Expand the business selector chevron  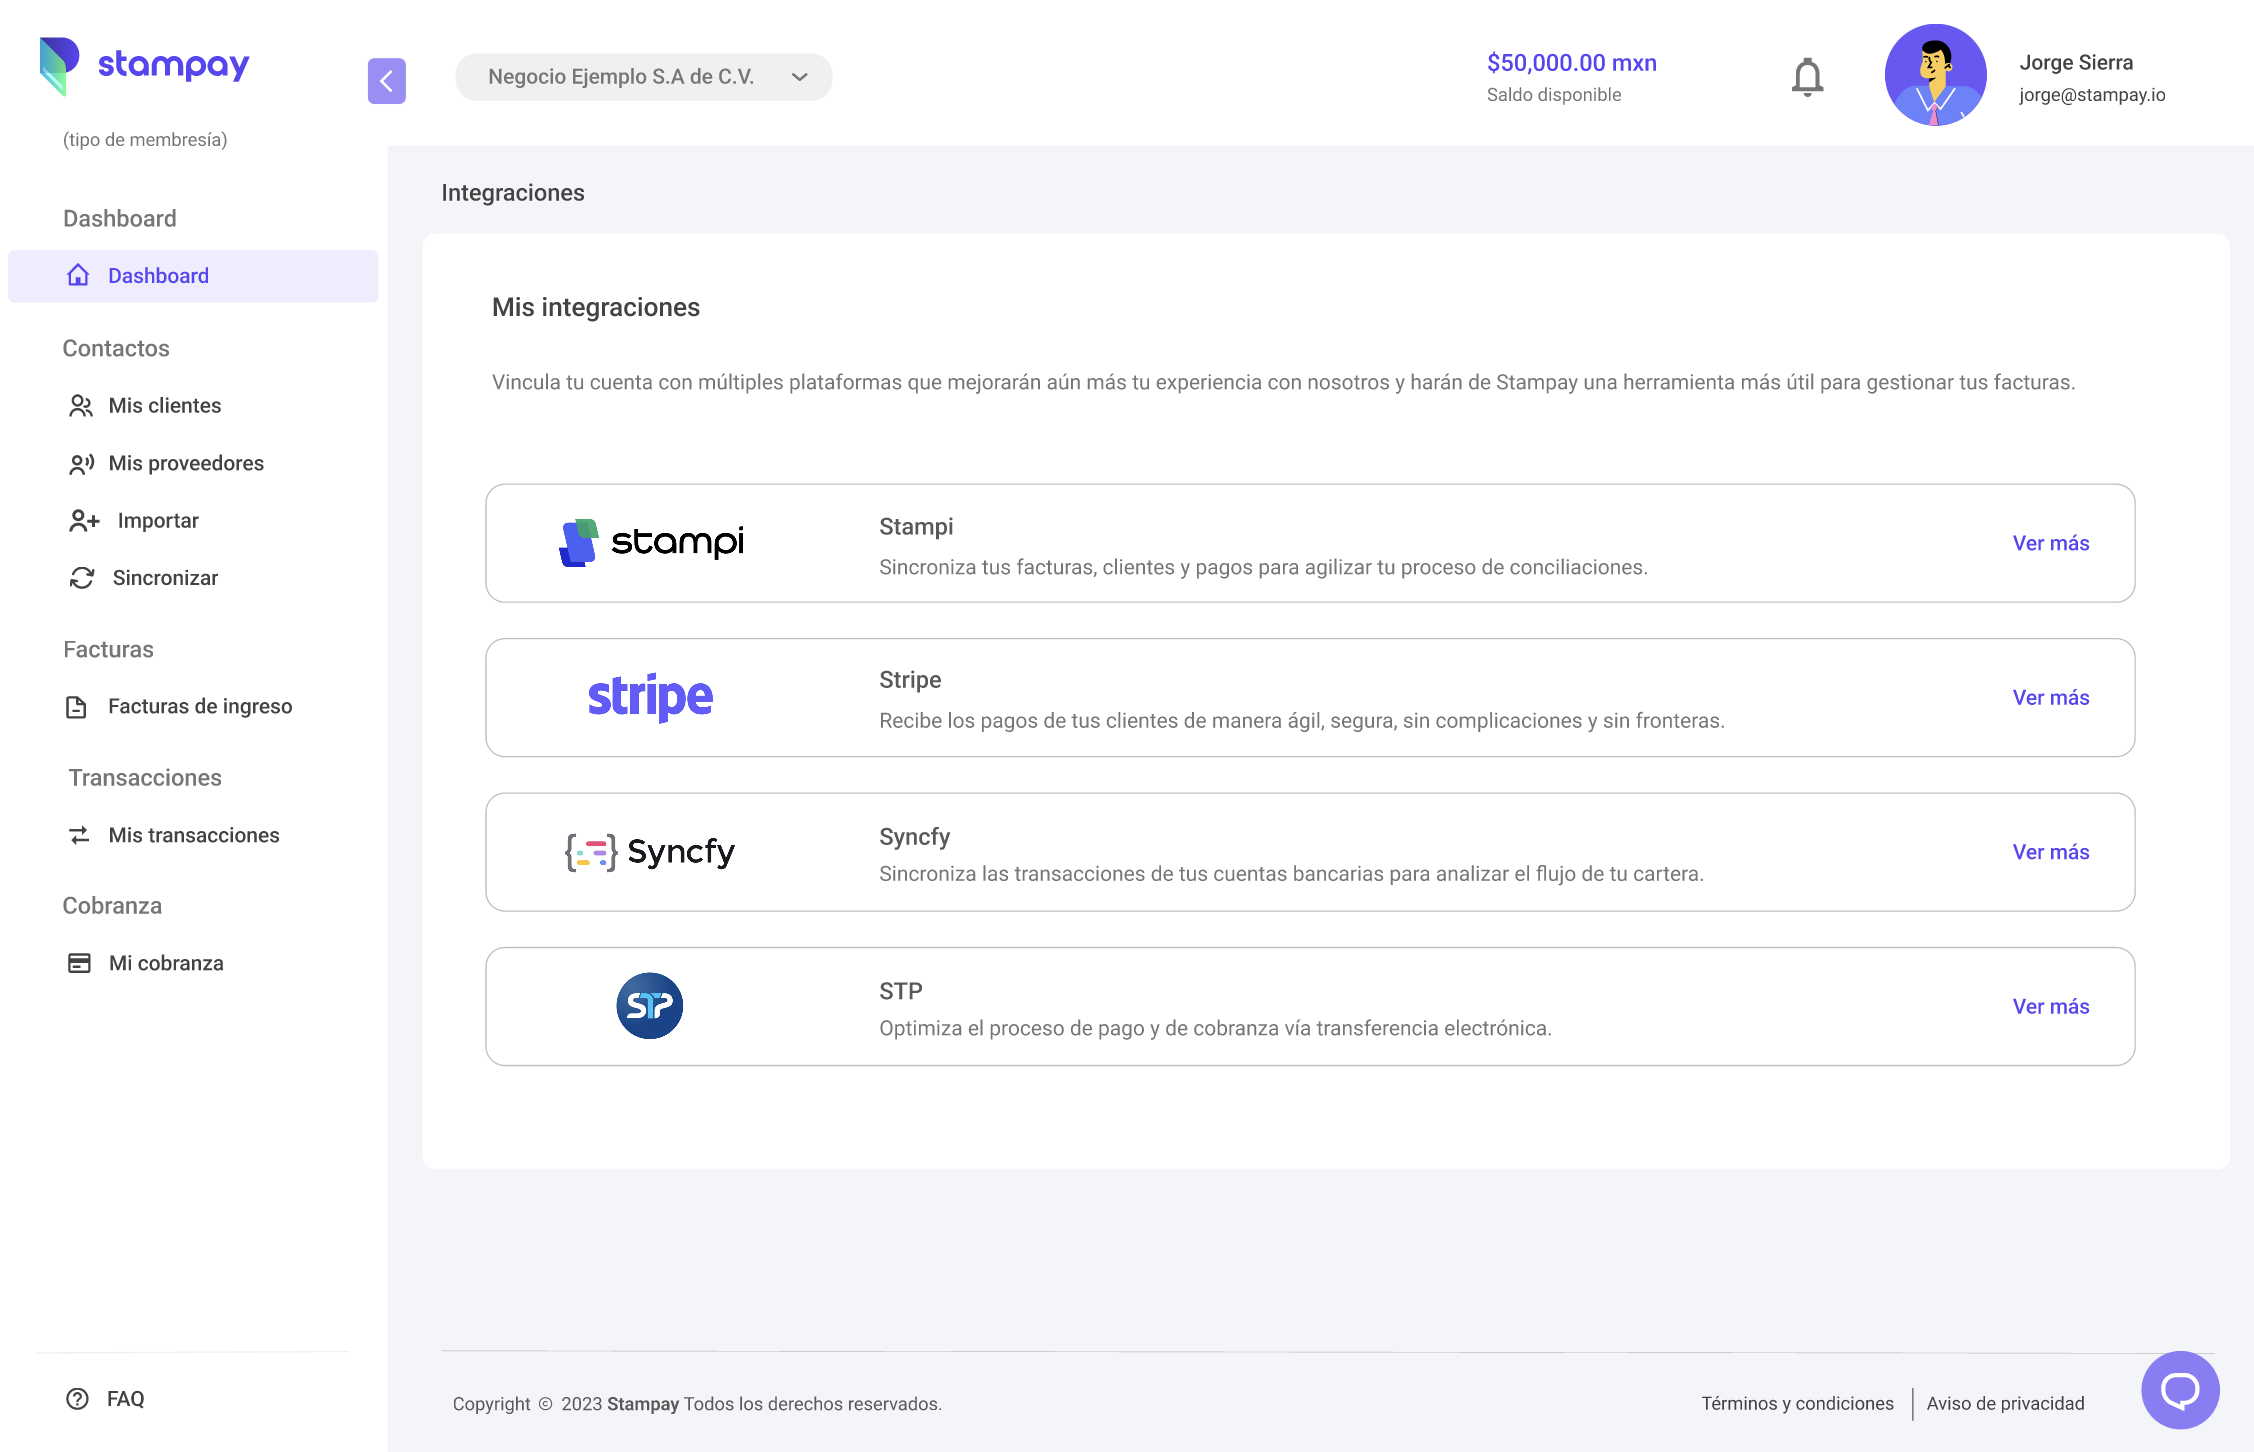click(x=798, y=76)
